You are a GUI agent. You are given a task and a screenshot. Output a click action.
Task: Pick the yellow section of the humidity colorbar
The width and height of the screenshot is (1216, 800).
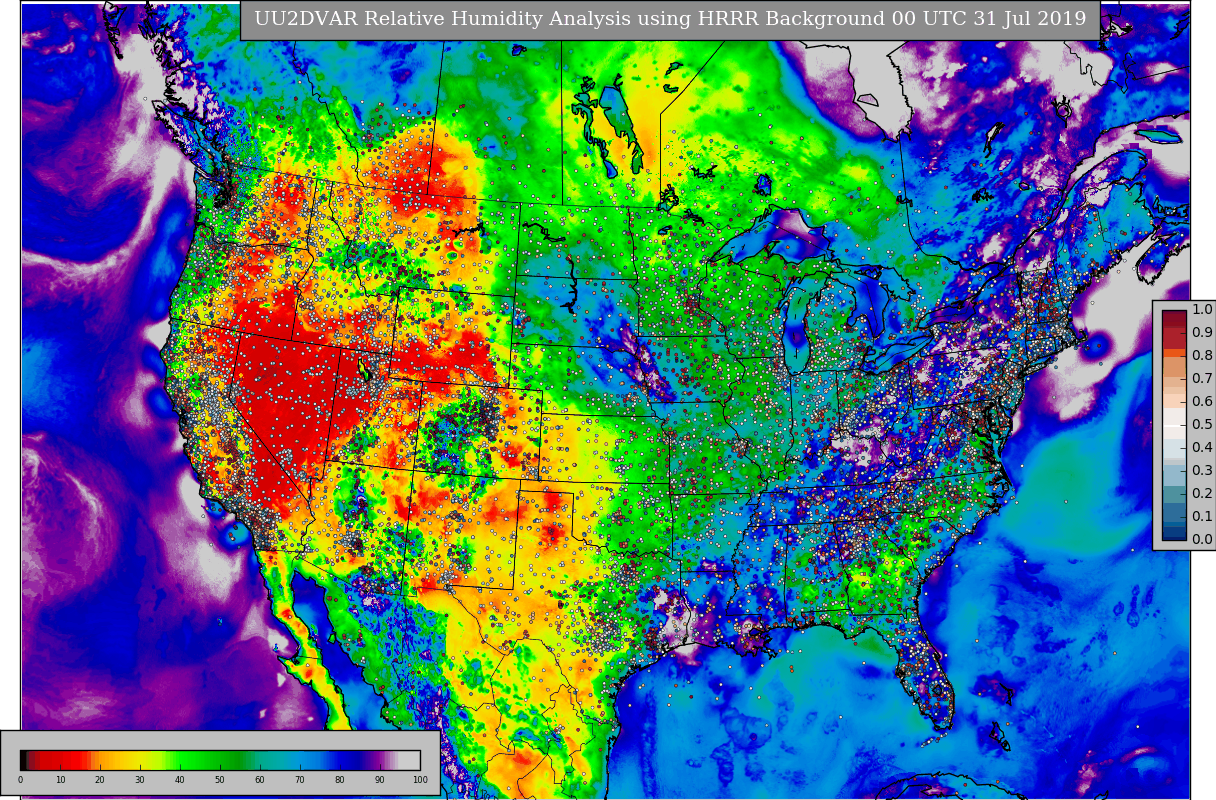click(138, 760)
